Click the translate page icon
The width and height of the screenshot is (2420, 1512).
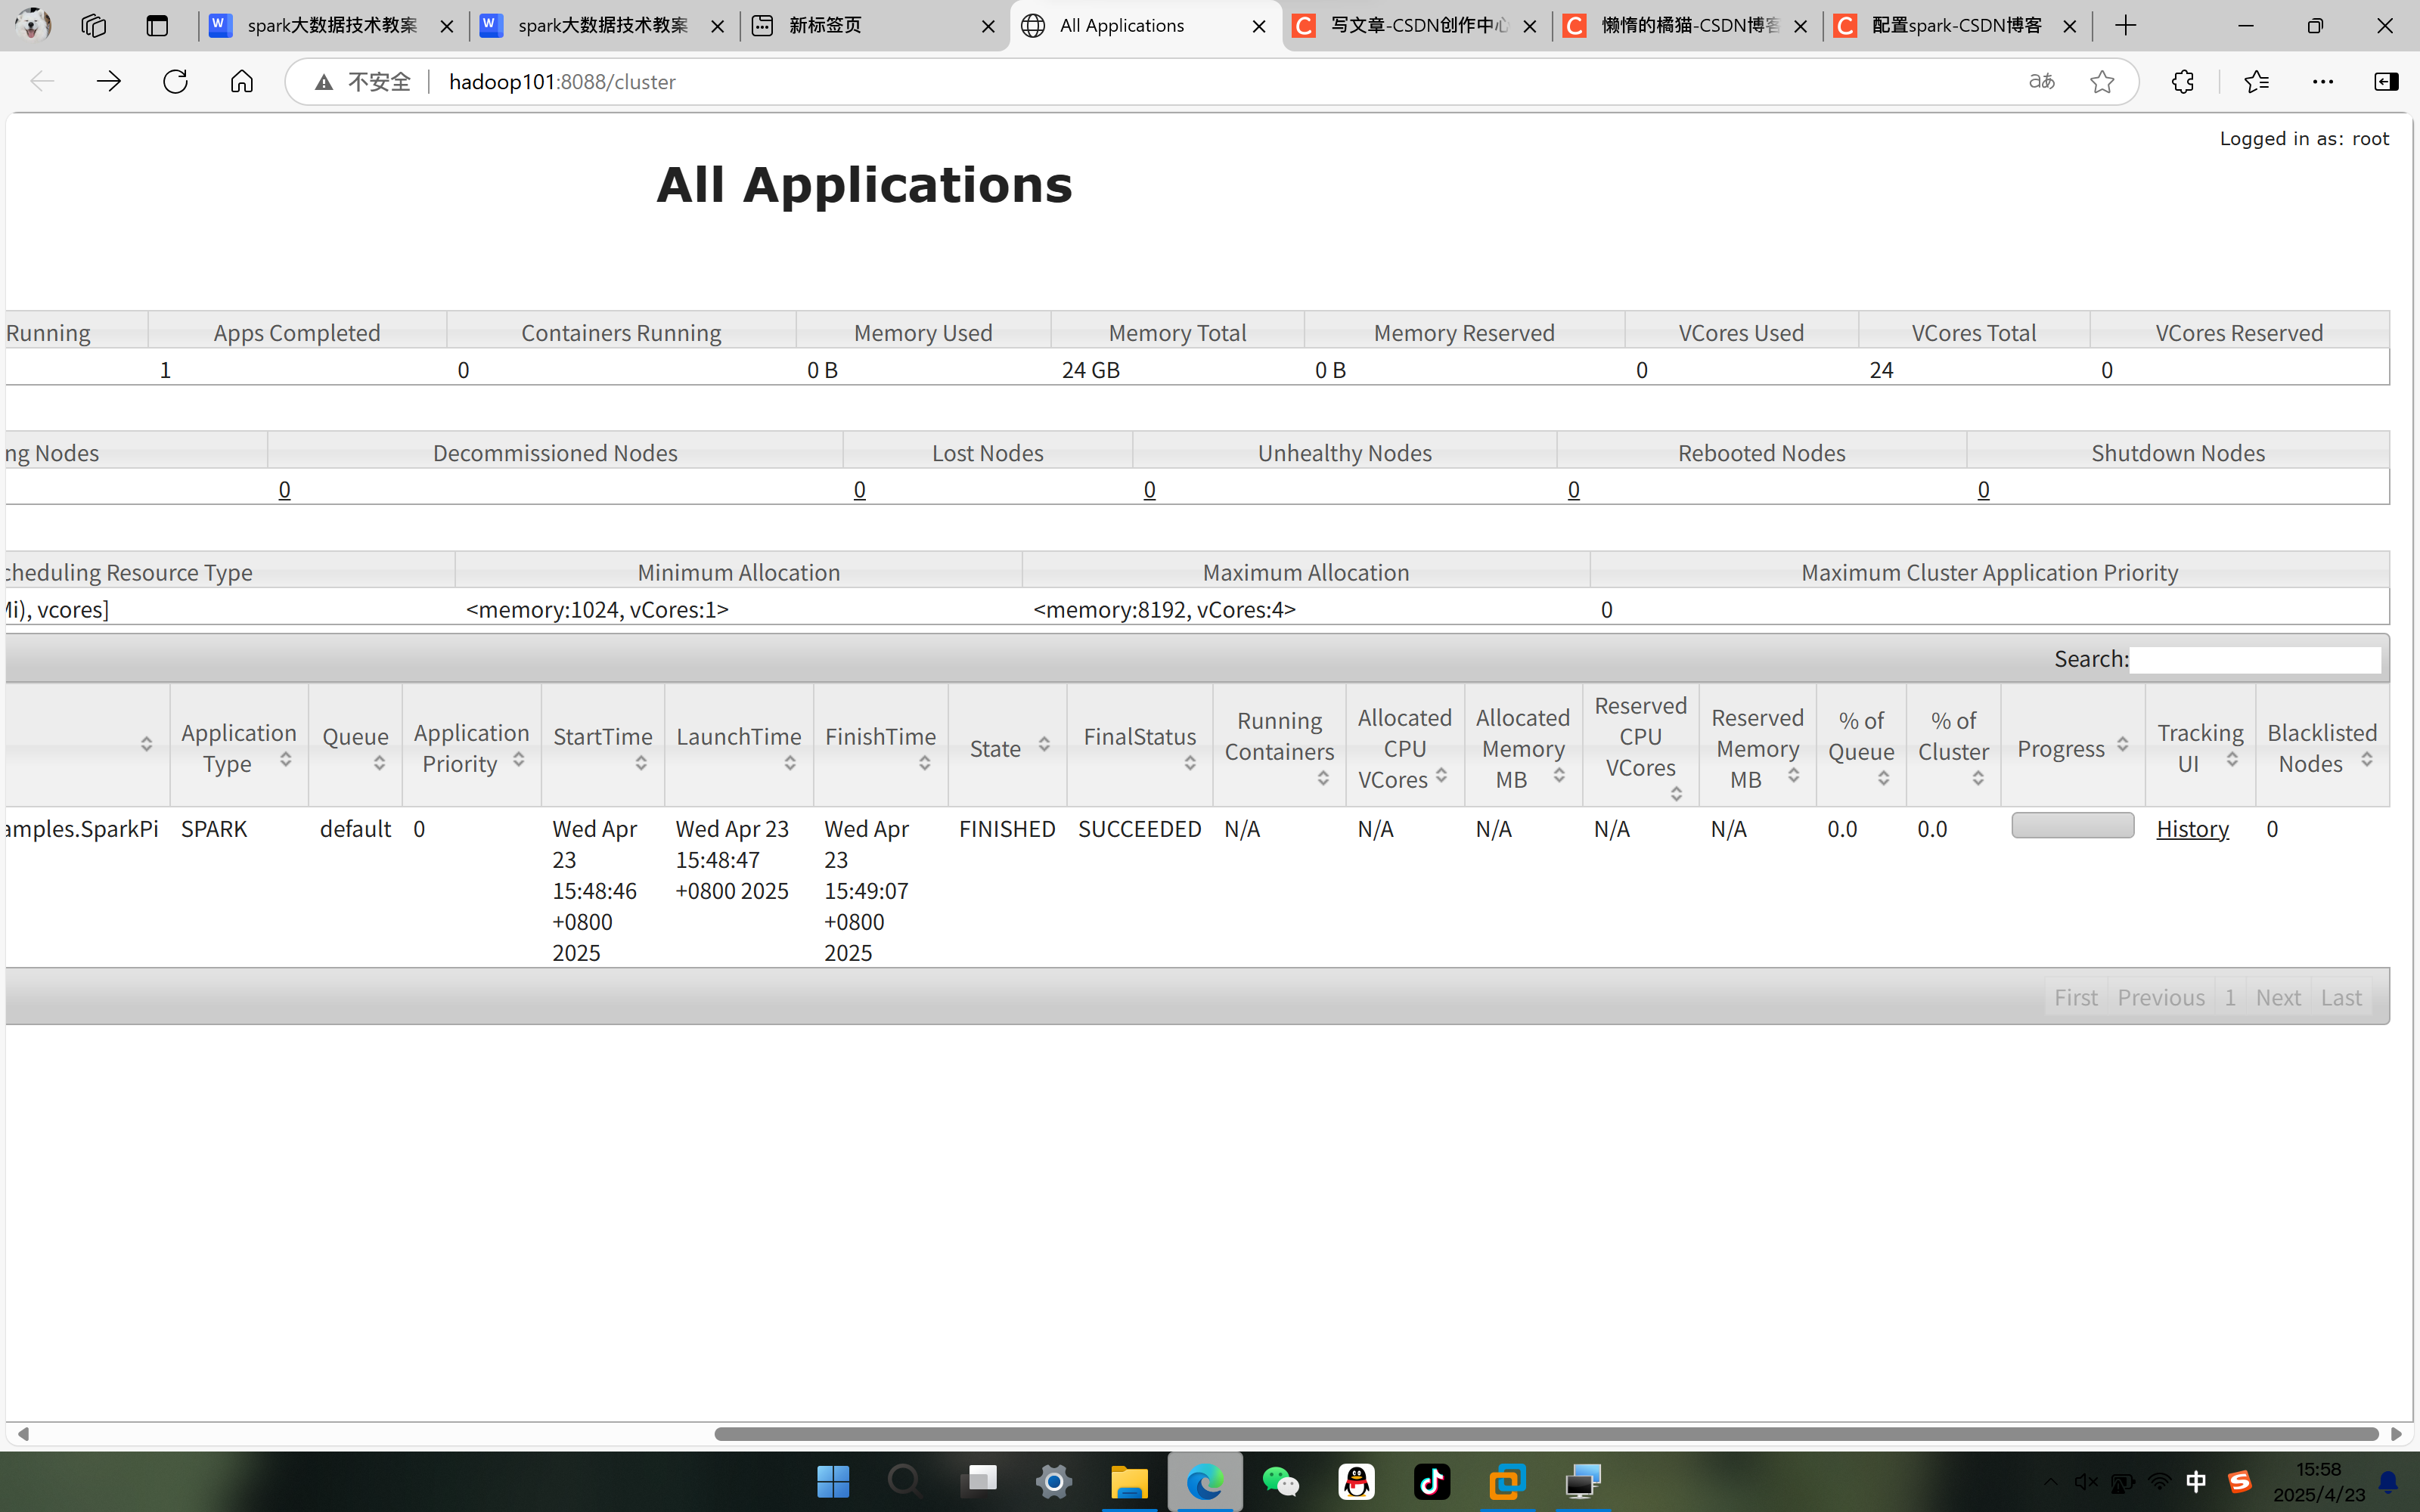[x=2041, y=82]
